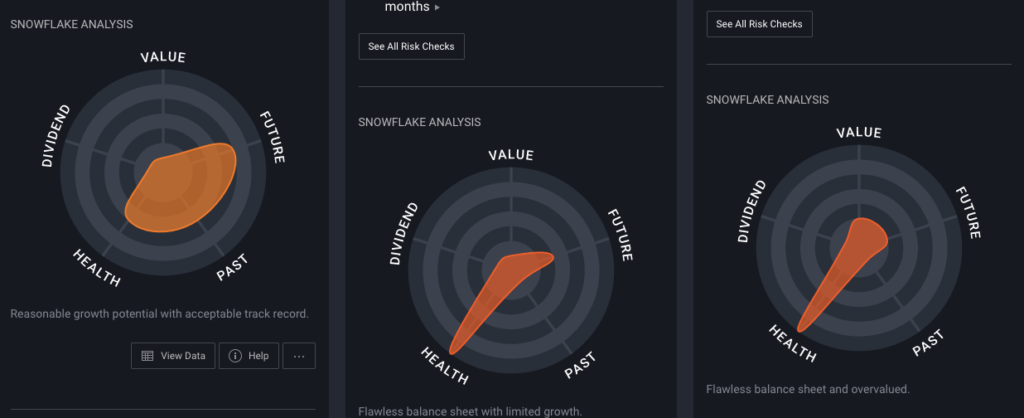Click HEALTH axis label on reasonable-growth snowflake
1024x418 pixels.
click(x=97, y=267)
